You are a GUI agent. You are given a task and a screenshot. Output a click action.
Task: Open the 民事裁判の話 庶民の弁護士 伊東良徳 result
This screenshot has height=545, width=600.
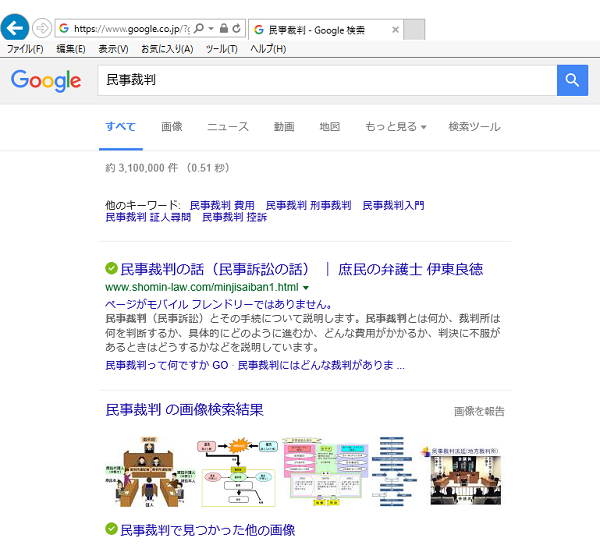coord(302,269)
